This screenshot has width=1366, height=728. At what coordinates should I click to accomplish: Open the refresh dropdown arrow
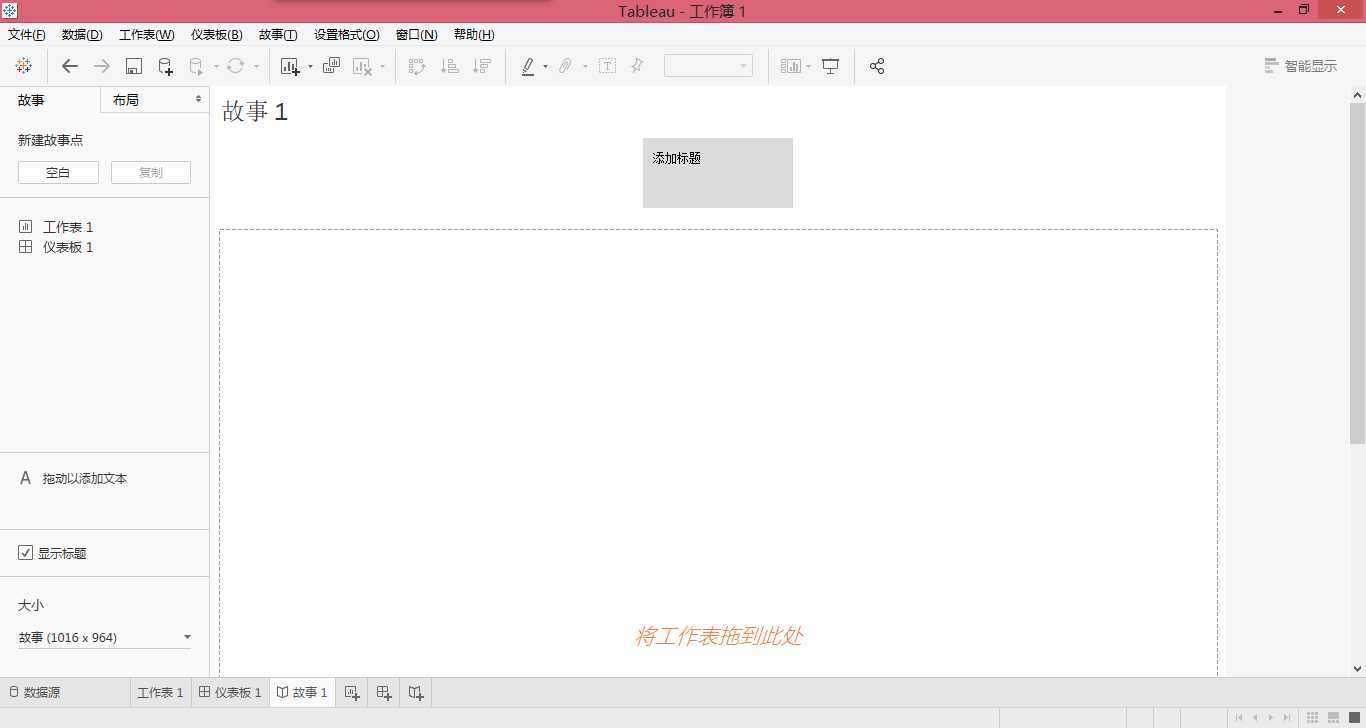(x=256, y=67)
